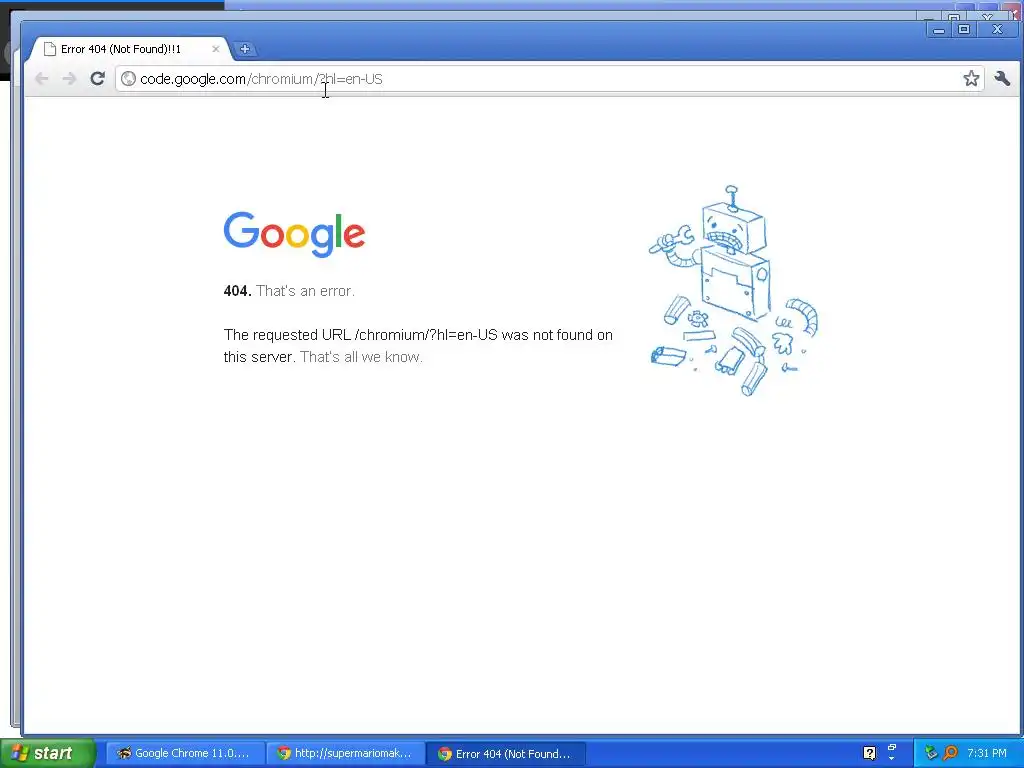Click the globe icon in address bar
The width and height of the screenshot is (1024, 768).
point(129,79)
